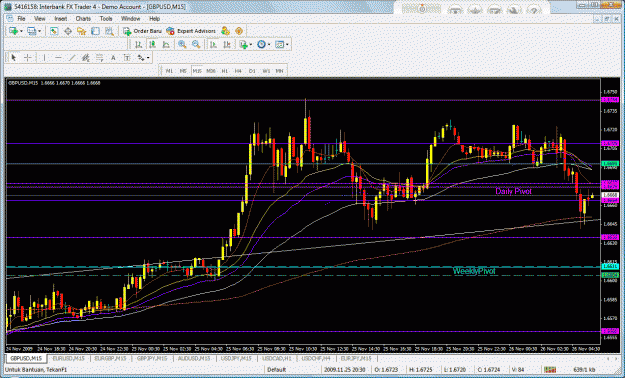
Task: Open the Window menu
Action: pyautogui.click(x=130, y=19)
